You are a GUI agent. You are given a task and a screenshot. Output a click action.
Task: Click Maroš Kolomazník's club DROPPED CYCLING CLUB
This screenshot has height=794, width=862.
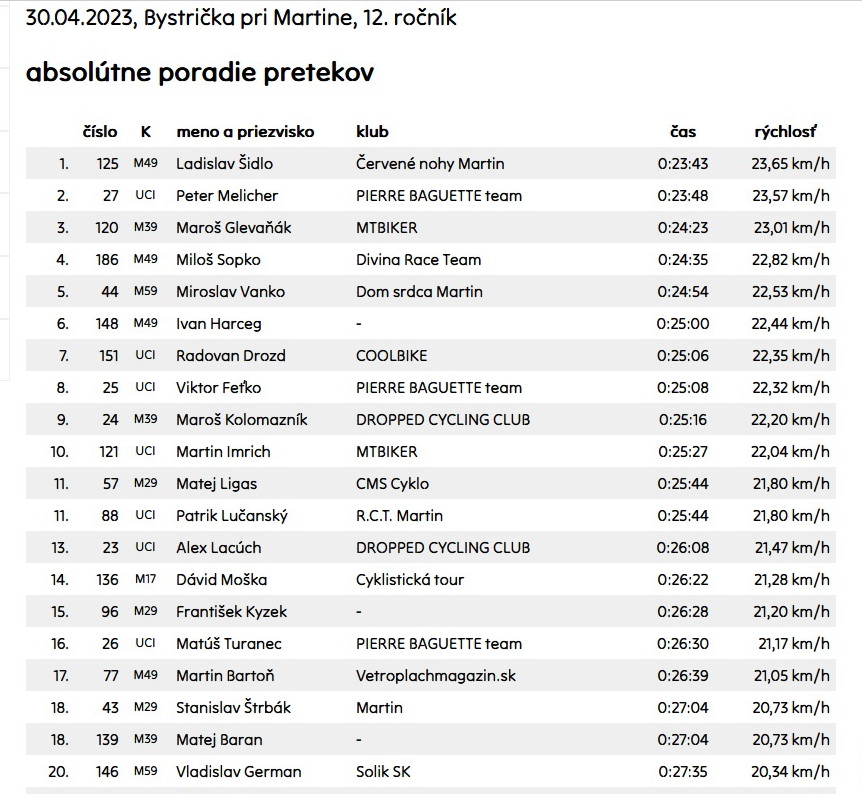443,419
